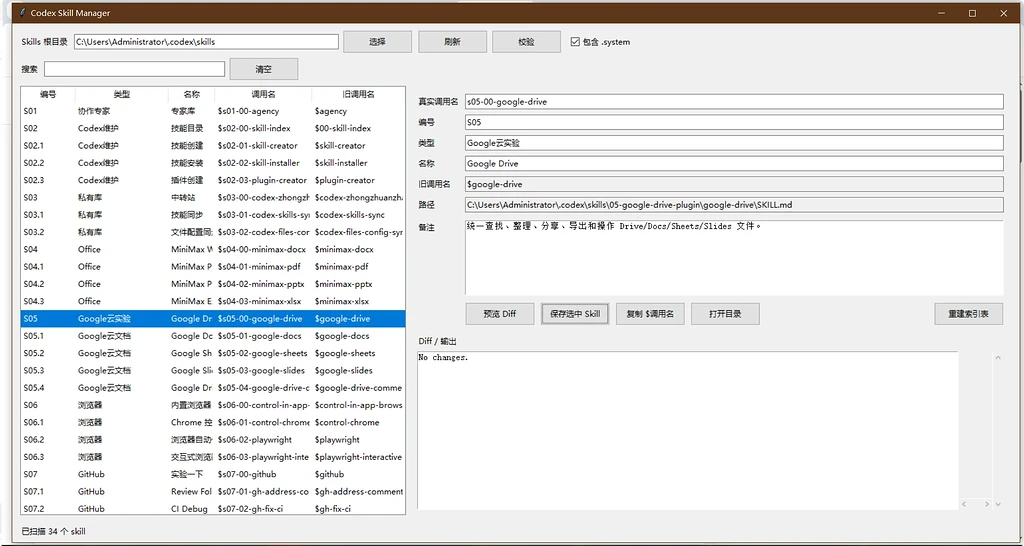Click the Diff output scrollbar up arrow

tap(997, 357)
